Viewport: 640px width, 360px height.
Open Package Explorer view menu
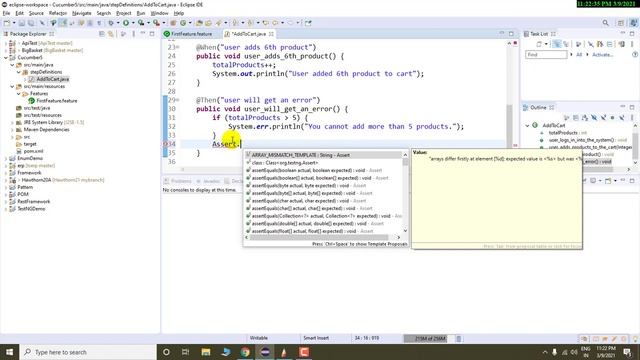click(133, 34)
